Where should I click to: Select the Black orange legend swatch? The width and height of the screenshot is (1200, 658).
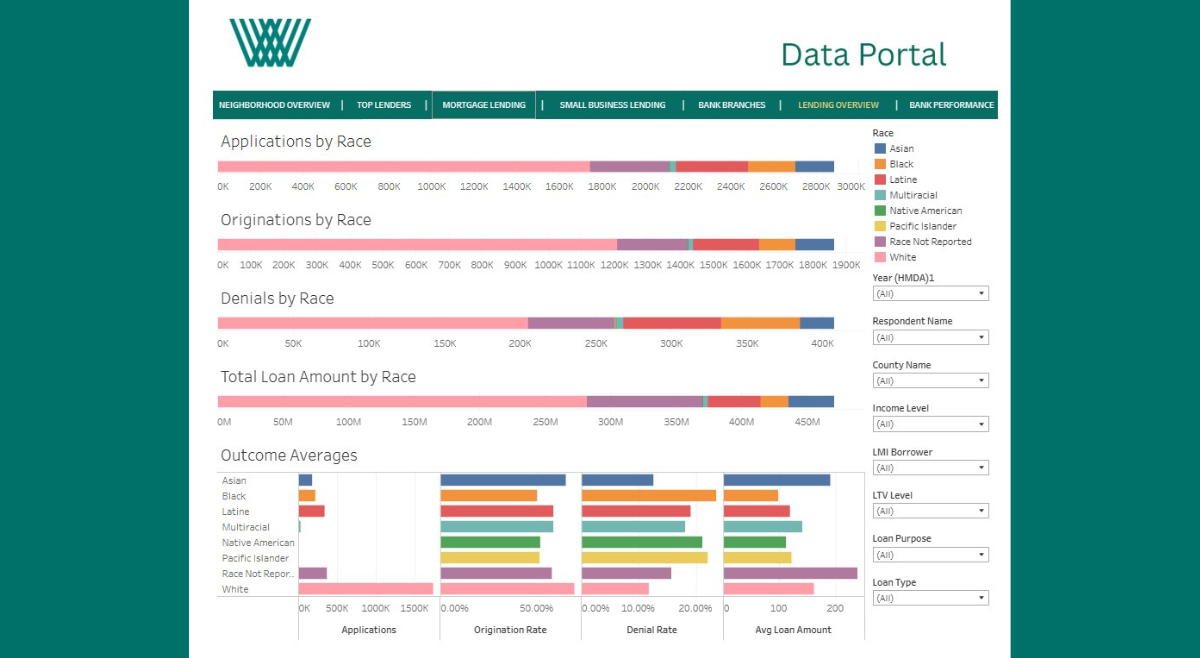(x=880, y=164)
